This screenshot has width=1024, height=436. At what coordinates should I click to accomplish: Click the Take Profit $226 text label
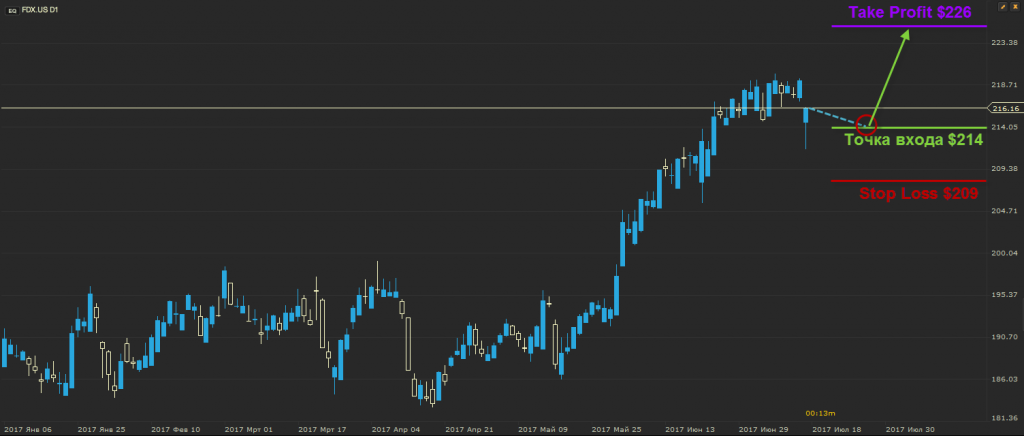pos(908,13)
